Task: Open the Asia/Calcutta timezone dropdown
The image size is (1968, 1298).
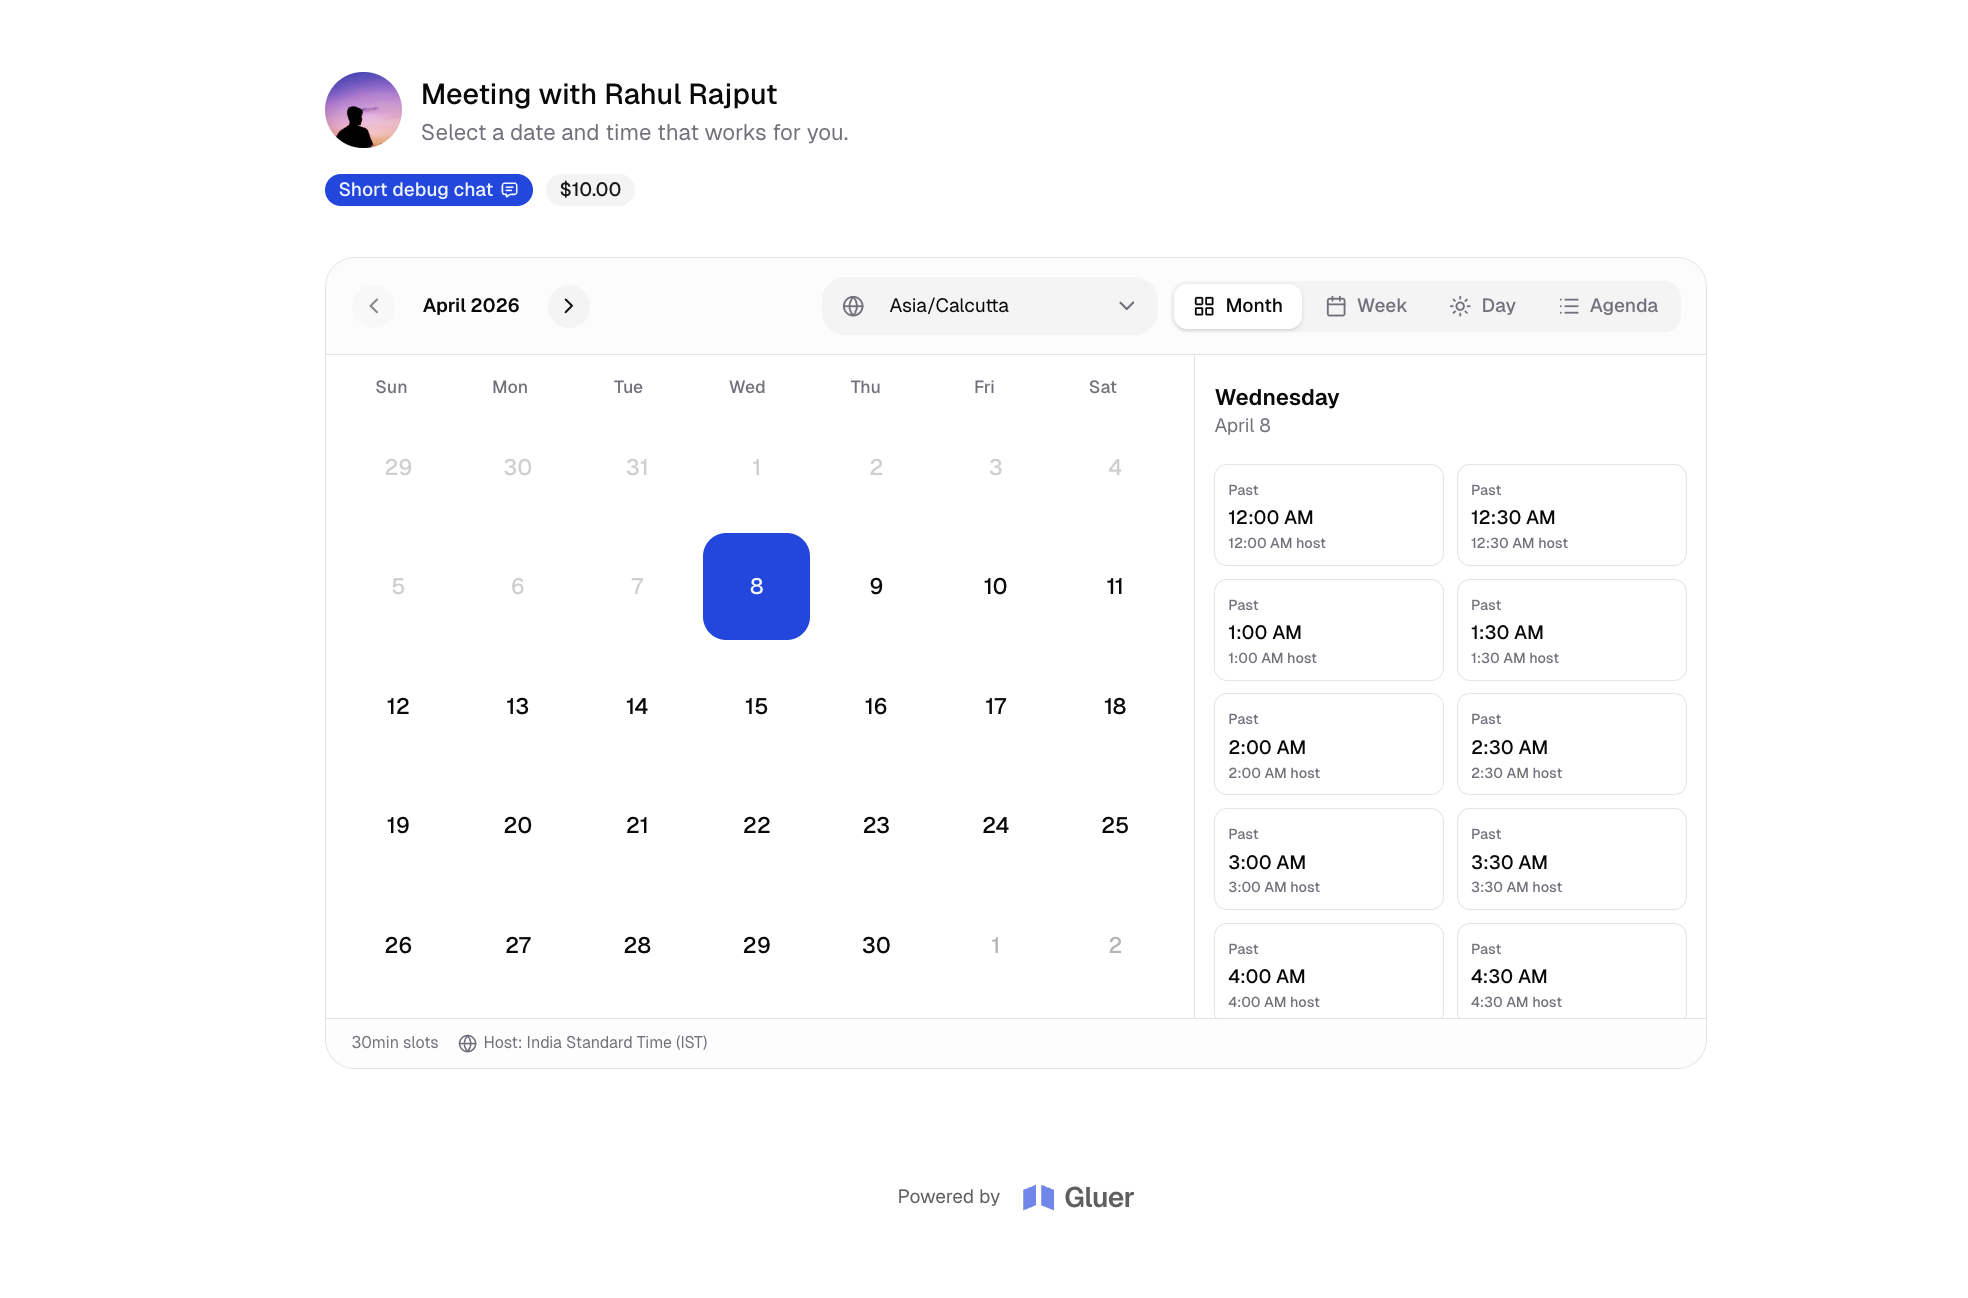Action: point(988,306)
